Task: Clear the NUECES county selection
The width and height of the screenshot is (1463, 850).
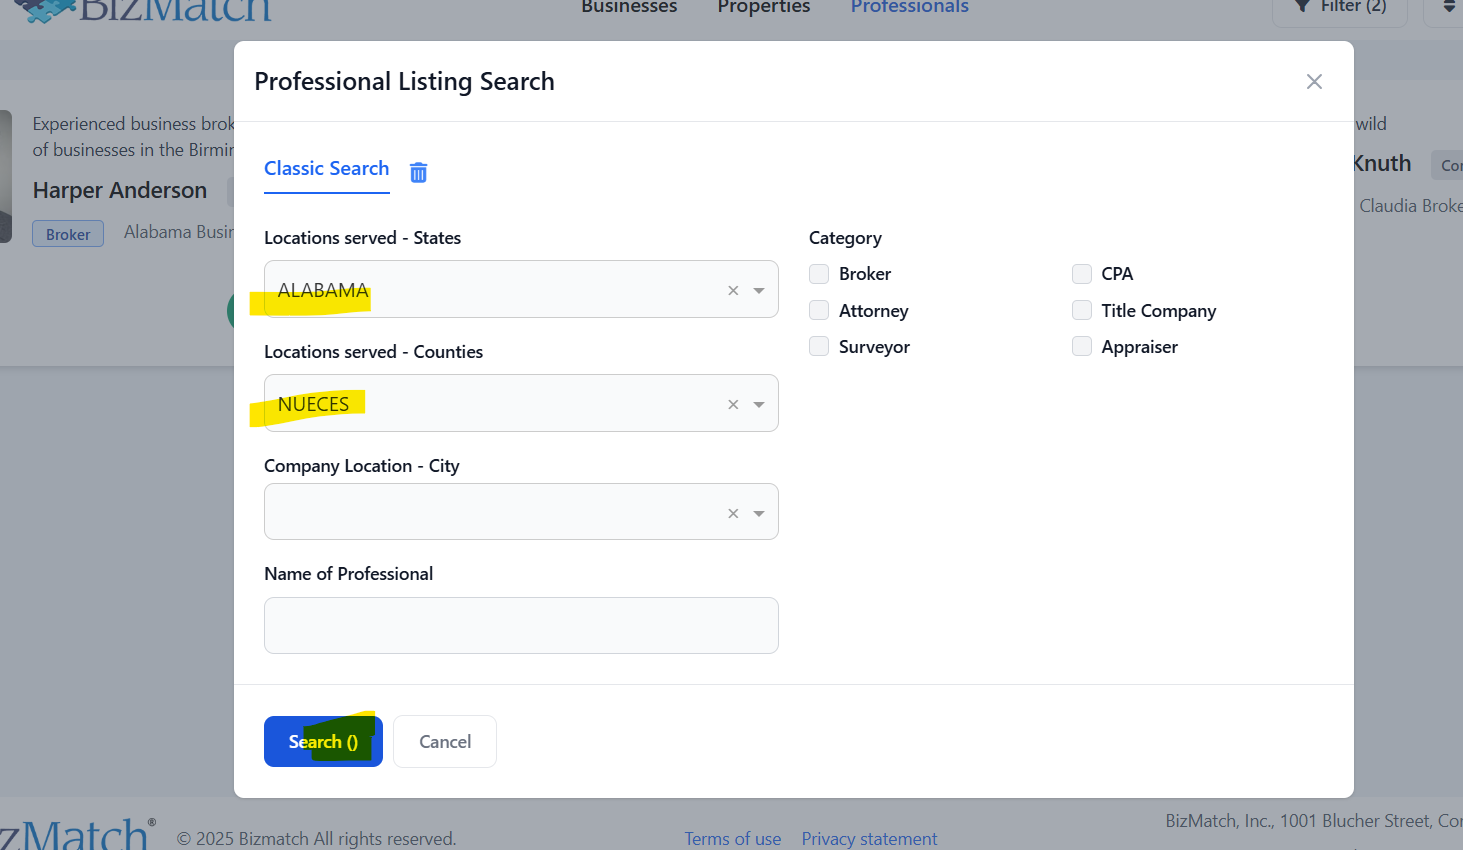Action: (733, 404)
